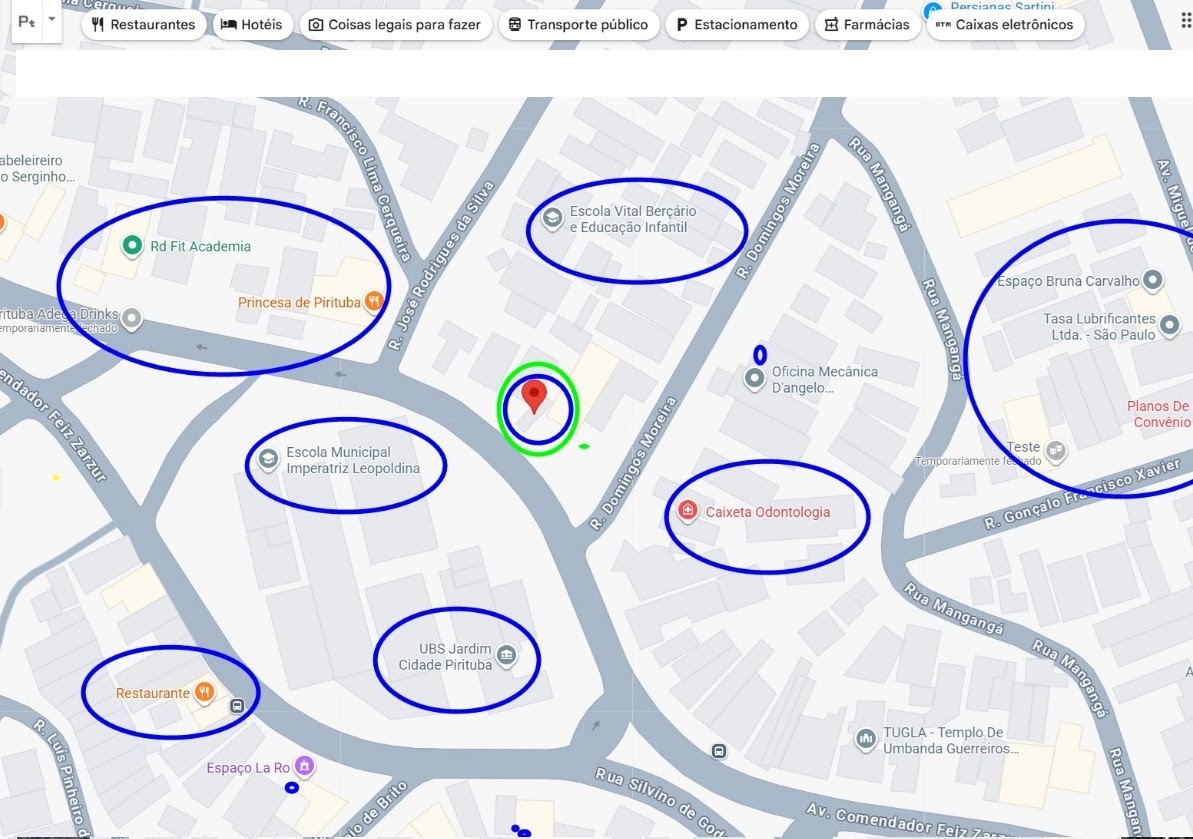
Task: Select the Coisas legais para fazer chip
Action: [396, 24]
